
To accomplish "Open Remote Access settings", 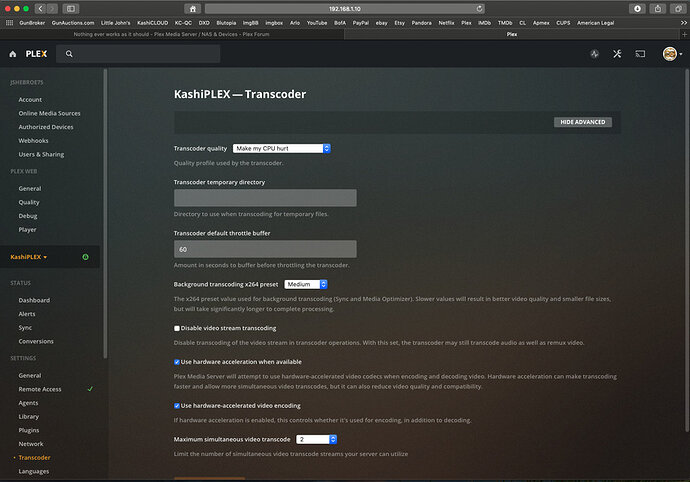I will point(40,389).
